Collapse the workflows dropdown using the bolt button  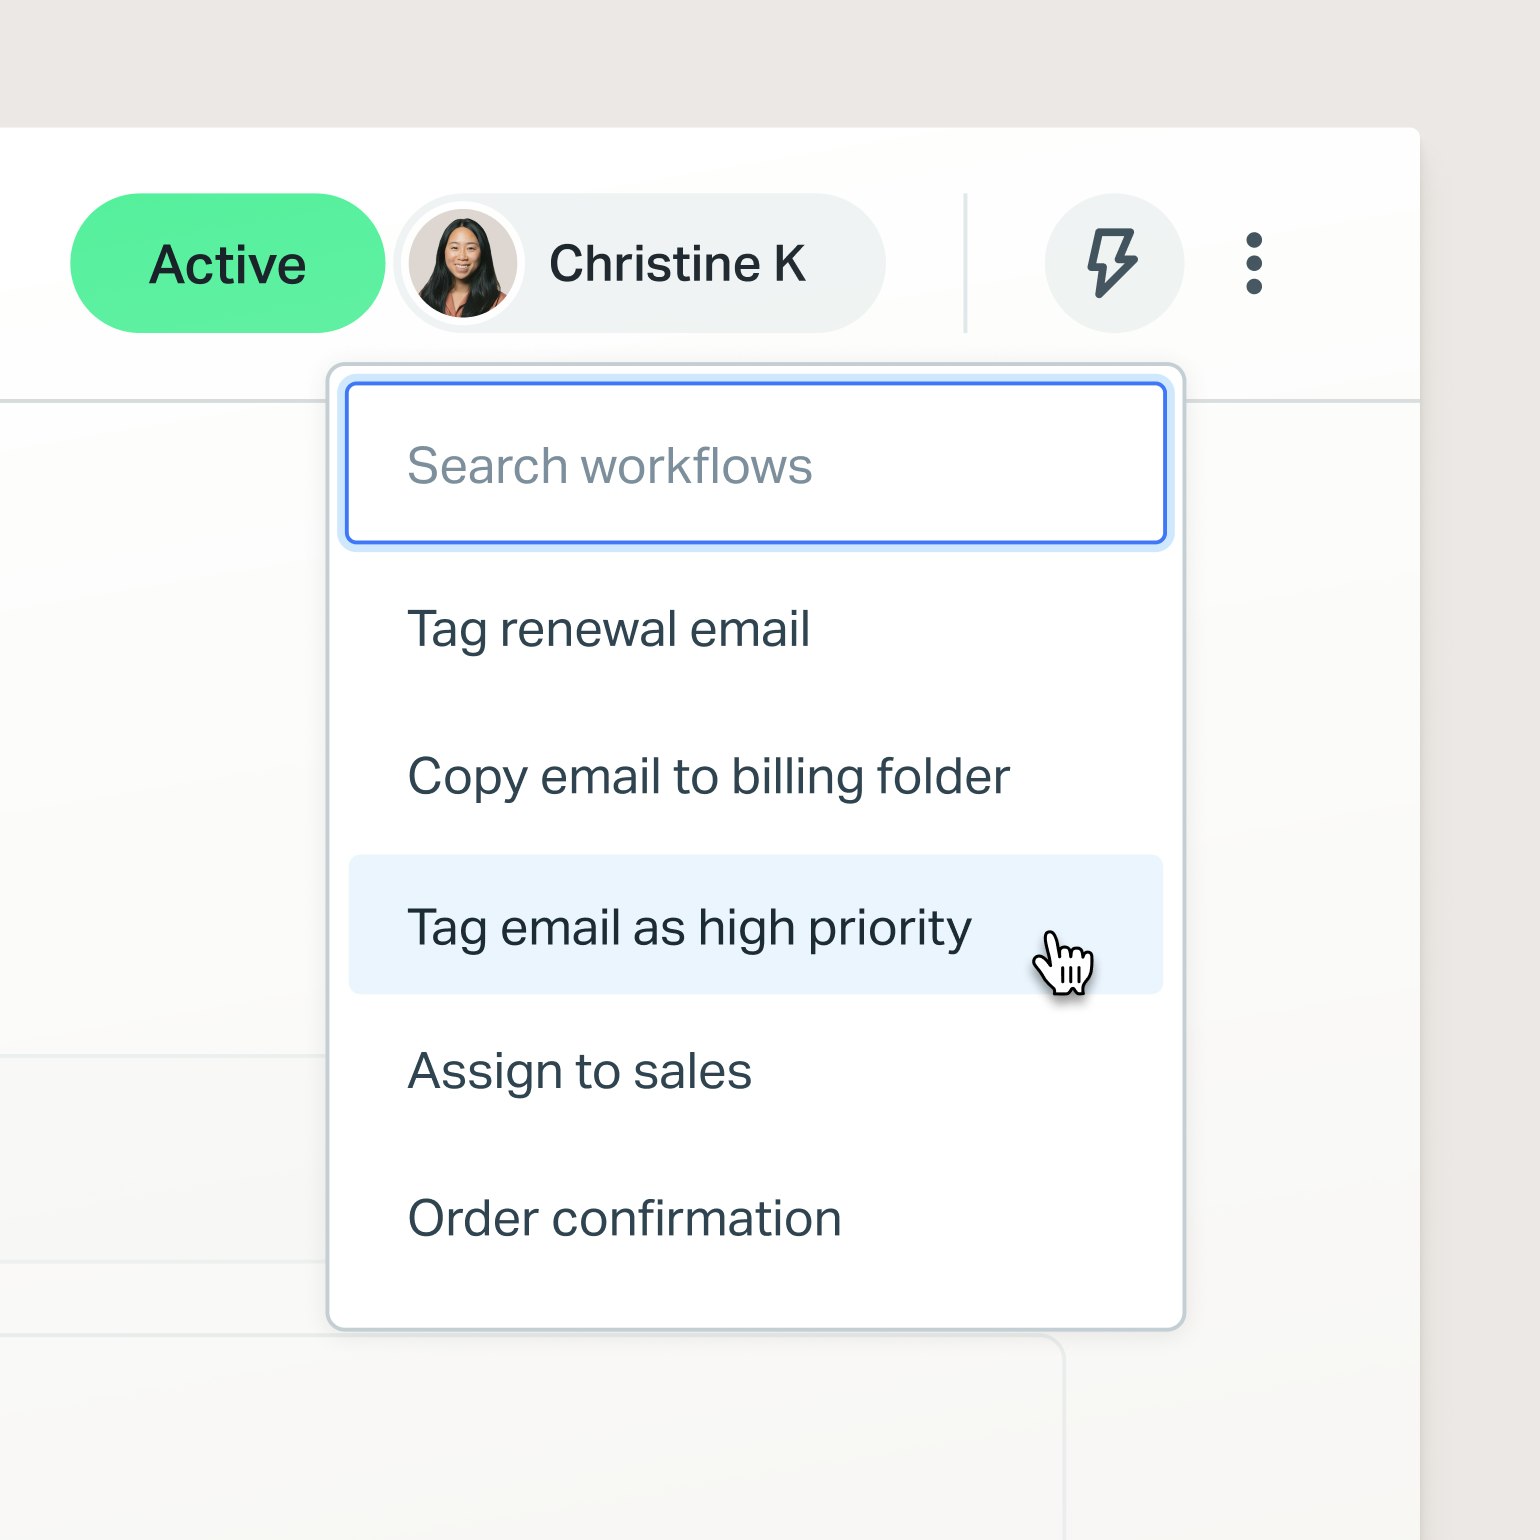click(x=1113, y=263)
